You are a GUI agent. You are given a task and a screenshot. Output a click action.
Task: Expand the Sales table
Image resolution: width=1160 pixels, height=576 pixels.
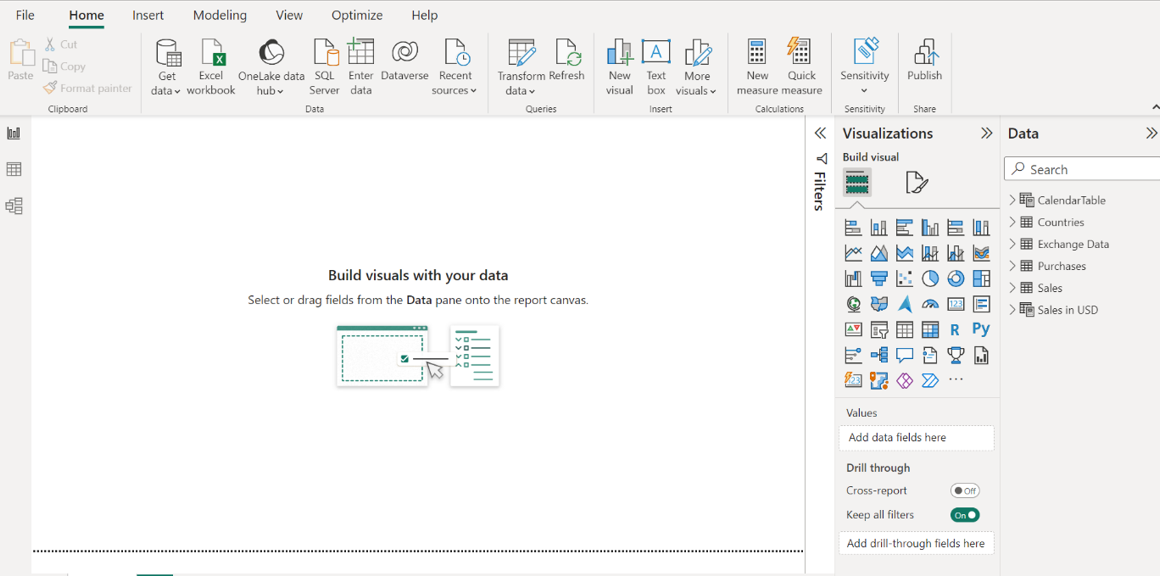click(1012, 288)
